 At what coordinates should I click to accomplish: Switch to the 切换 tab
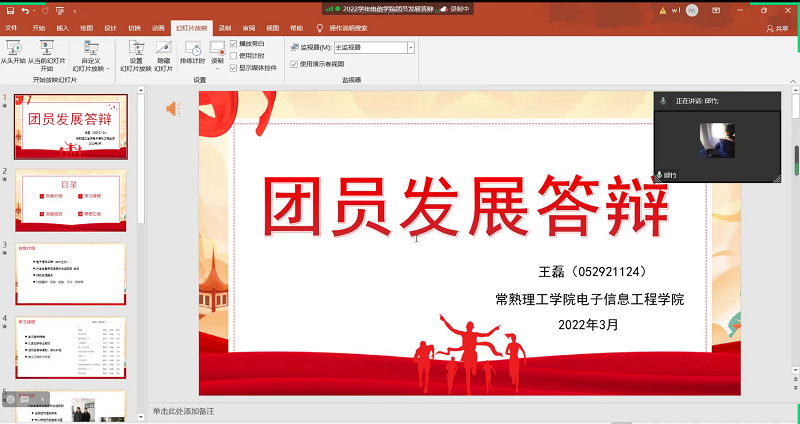click(134, 28)
